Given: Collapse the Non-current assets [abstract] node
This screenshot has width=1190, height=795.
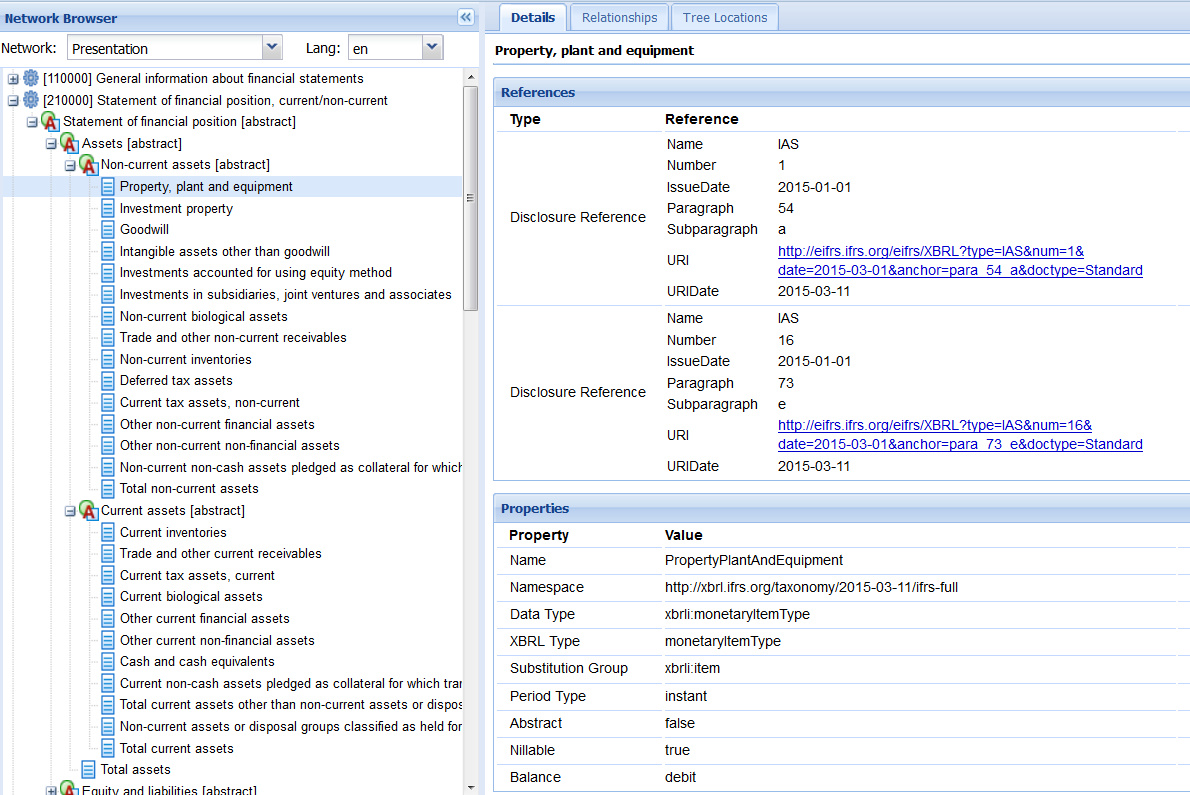Looking at the screenshot, I should pyautogui.click(x=70, y=165).
